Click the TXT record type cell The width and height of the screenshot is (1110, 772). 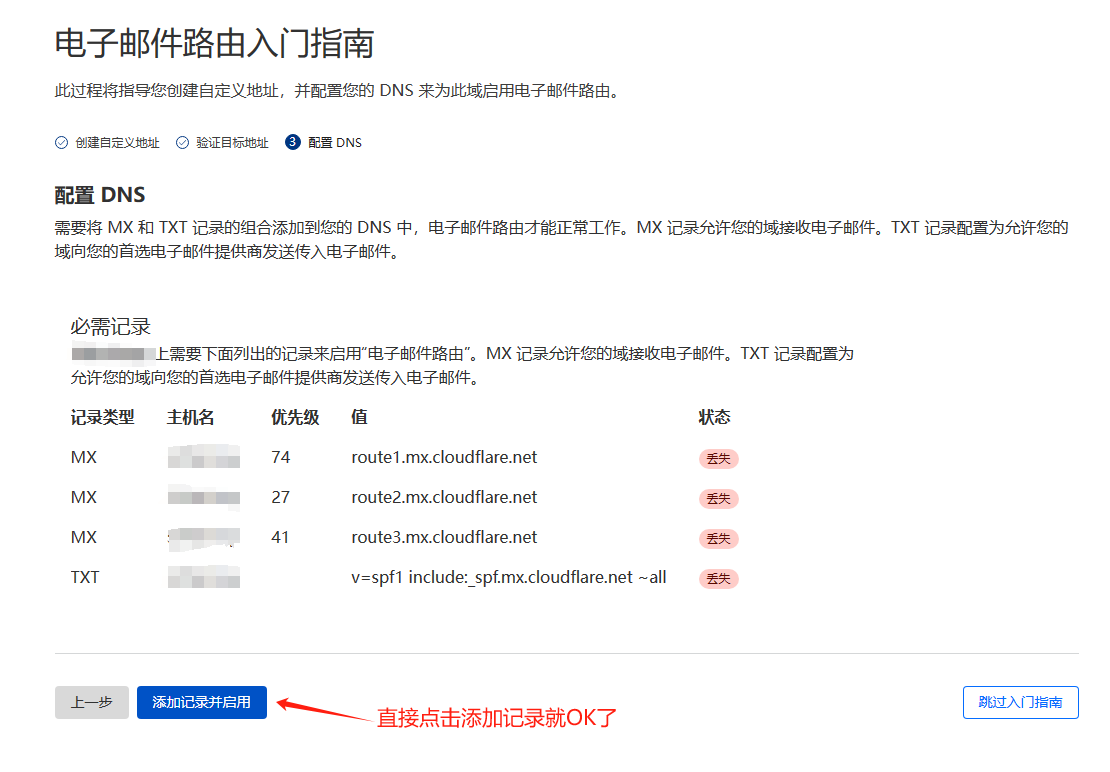(85, 577)
